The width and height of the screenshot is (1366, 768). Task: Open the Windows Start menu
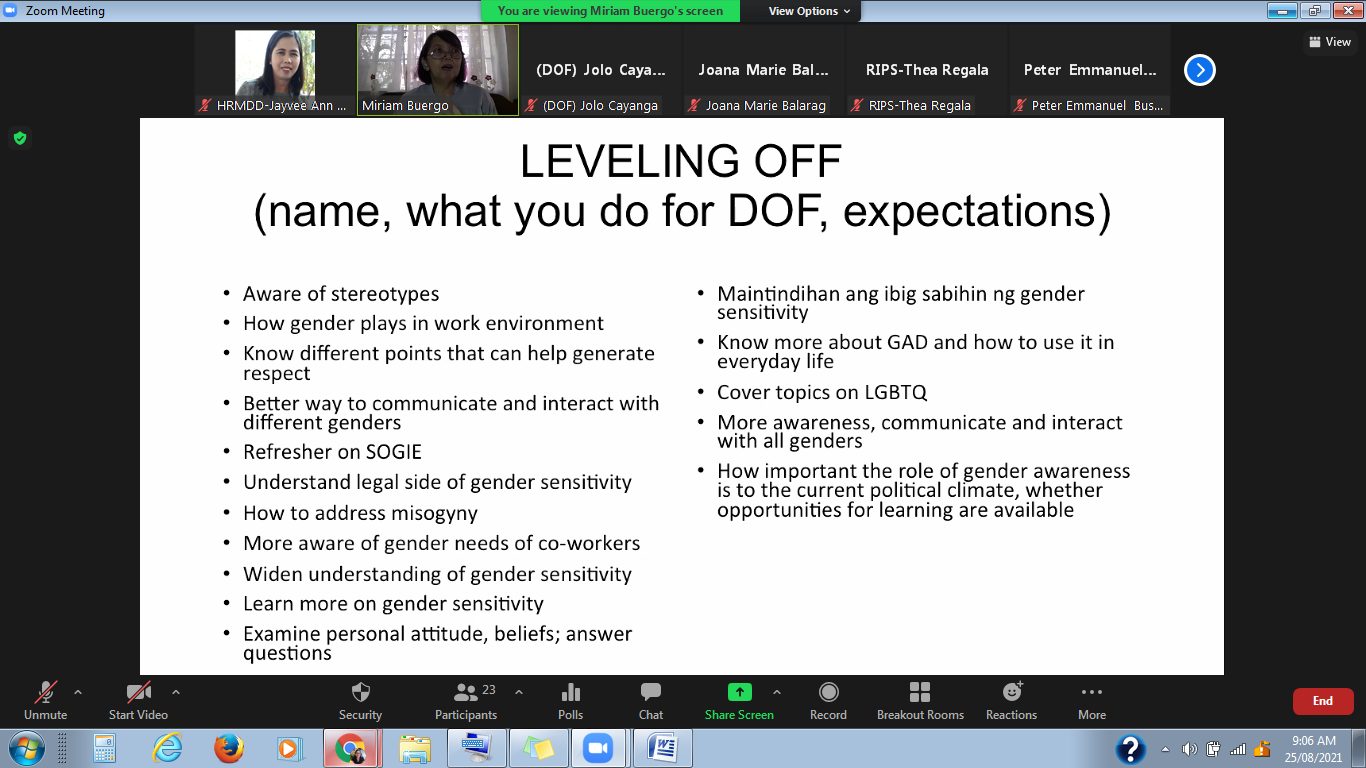tap(26, 748)
